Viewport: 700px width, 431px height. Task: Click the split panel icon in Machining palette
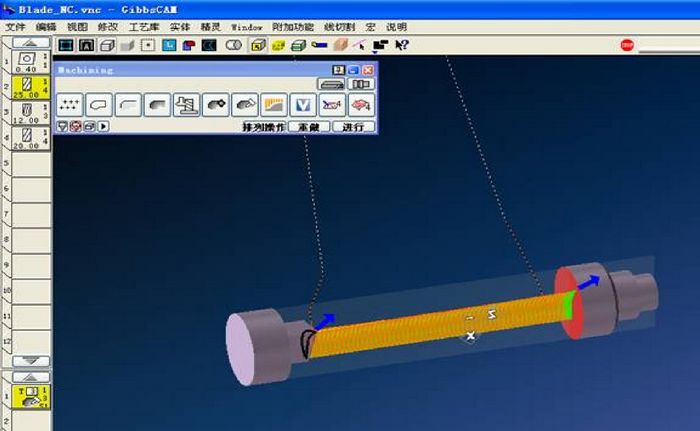click(361, 84)
